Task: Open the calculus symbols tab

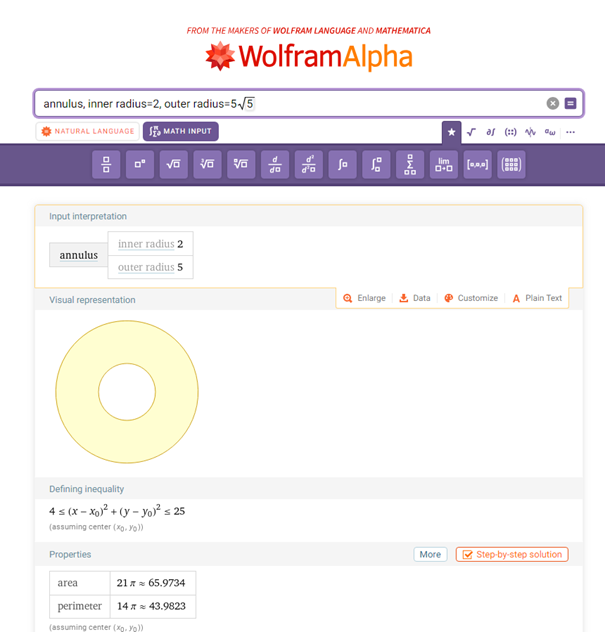Action: click(490, 132)
